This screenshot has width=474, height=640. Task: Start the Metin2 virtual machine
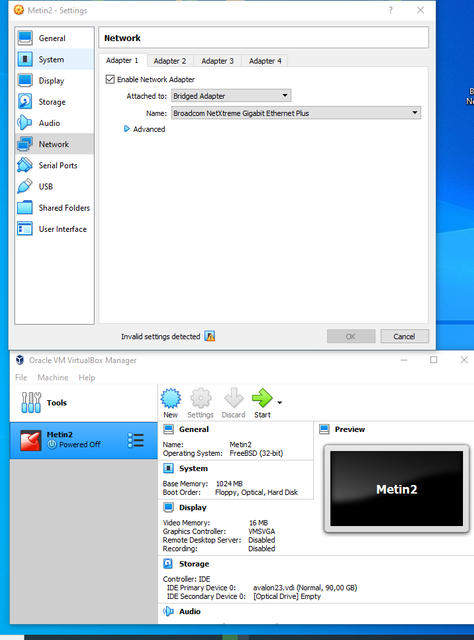click(x=262, y=403)
